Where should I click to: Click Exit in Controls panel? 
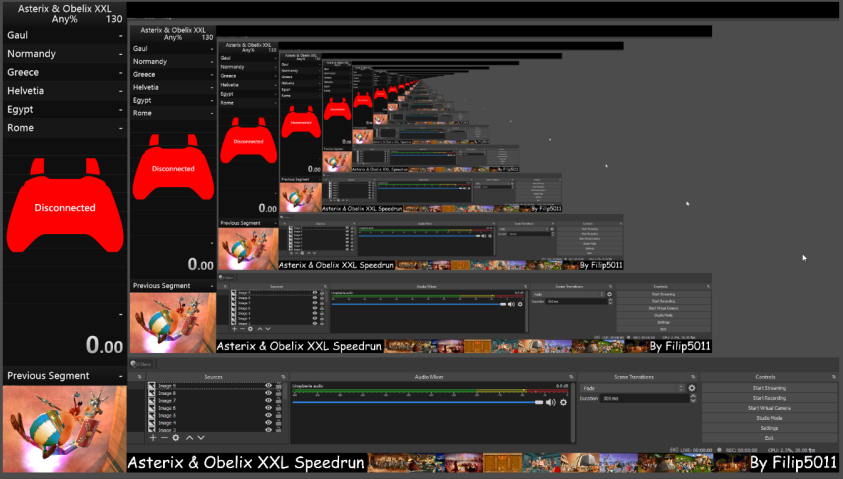click(x=769, y=438)
